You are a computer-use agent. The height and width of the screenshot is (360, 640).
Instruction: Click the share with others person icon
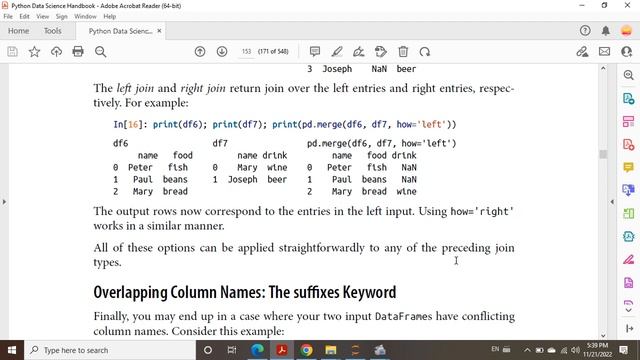(x=627, y=51)
